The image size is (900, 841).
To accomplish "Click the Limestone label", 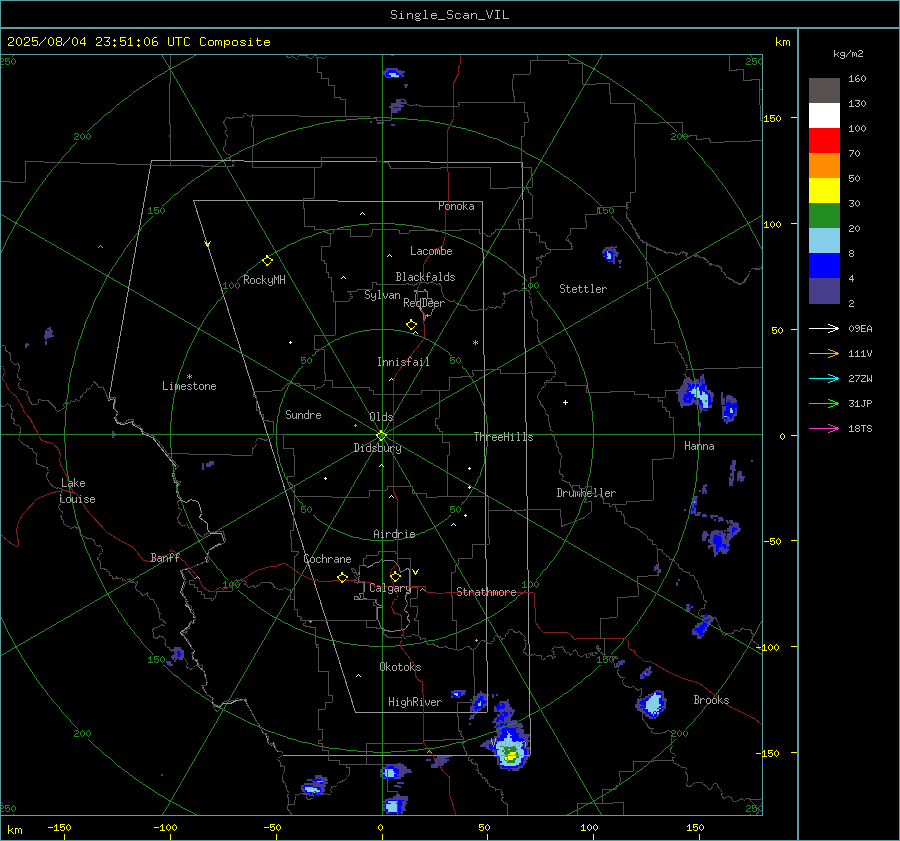I will [x=189, y=386].
